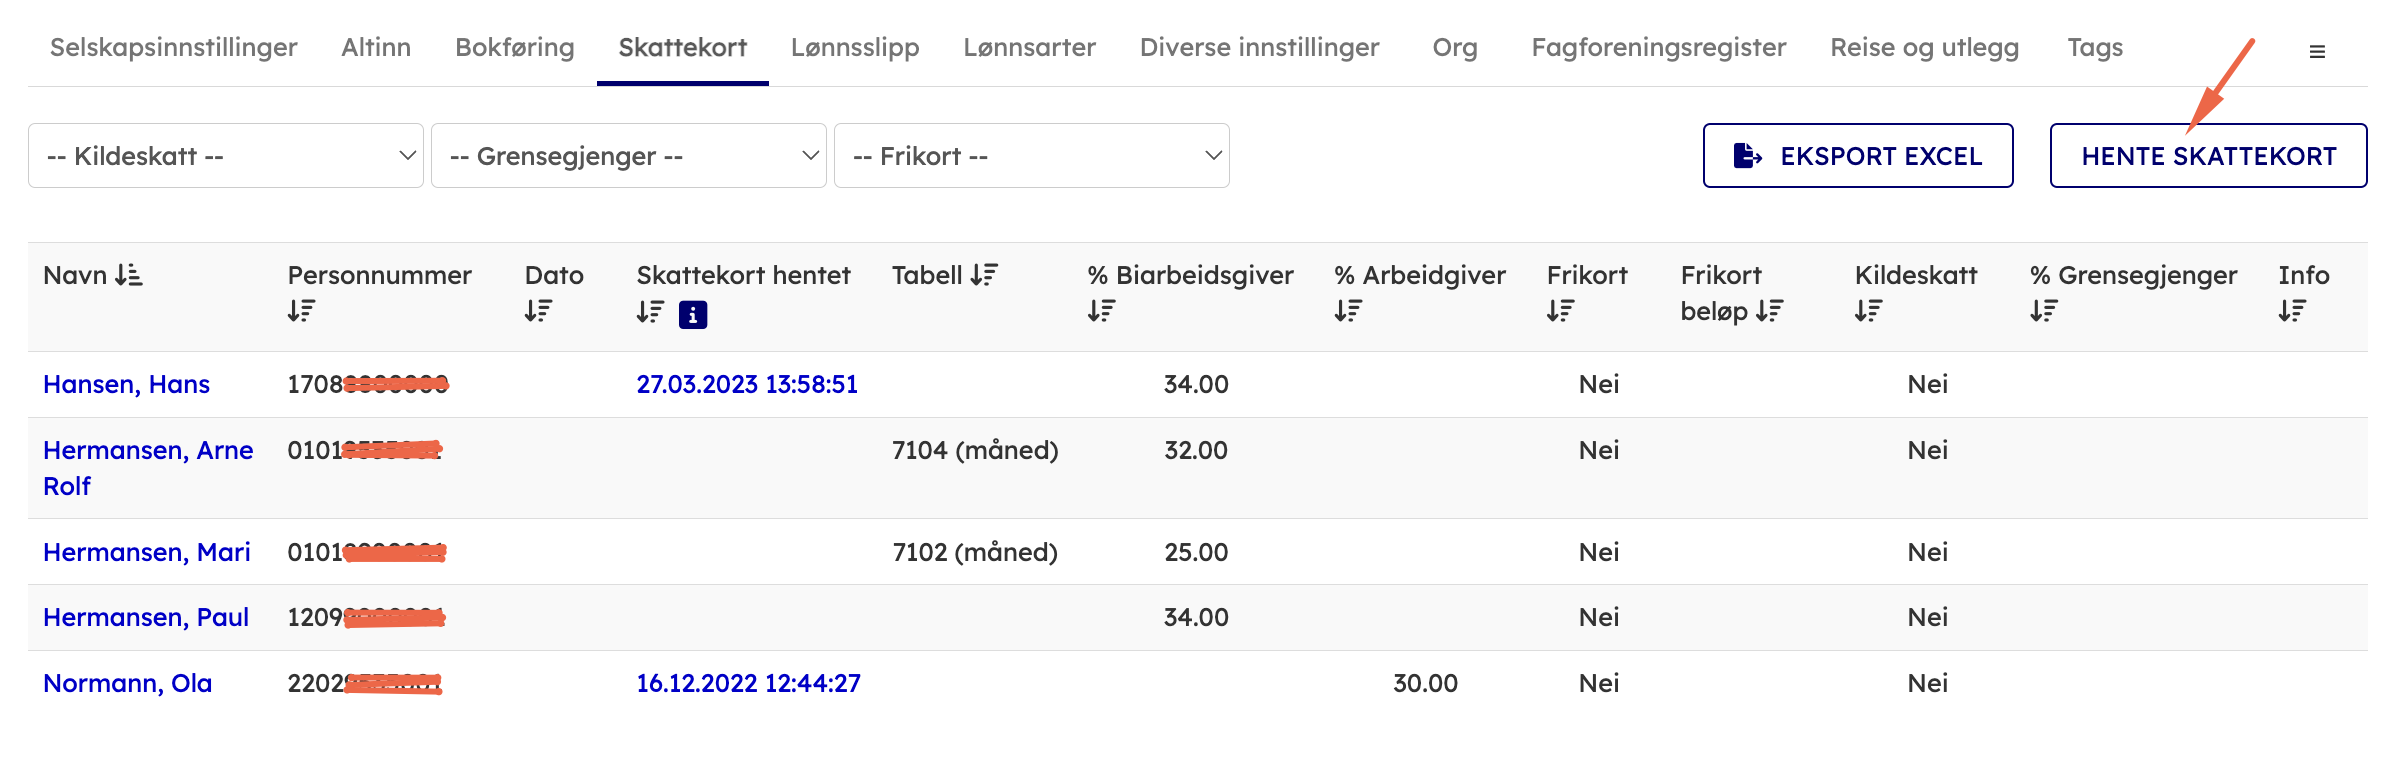The image size is (2386, 760).
Task: Switch to the Lønnsslipp tab
Action: tap(855, 48)
